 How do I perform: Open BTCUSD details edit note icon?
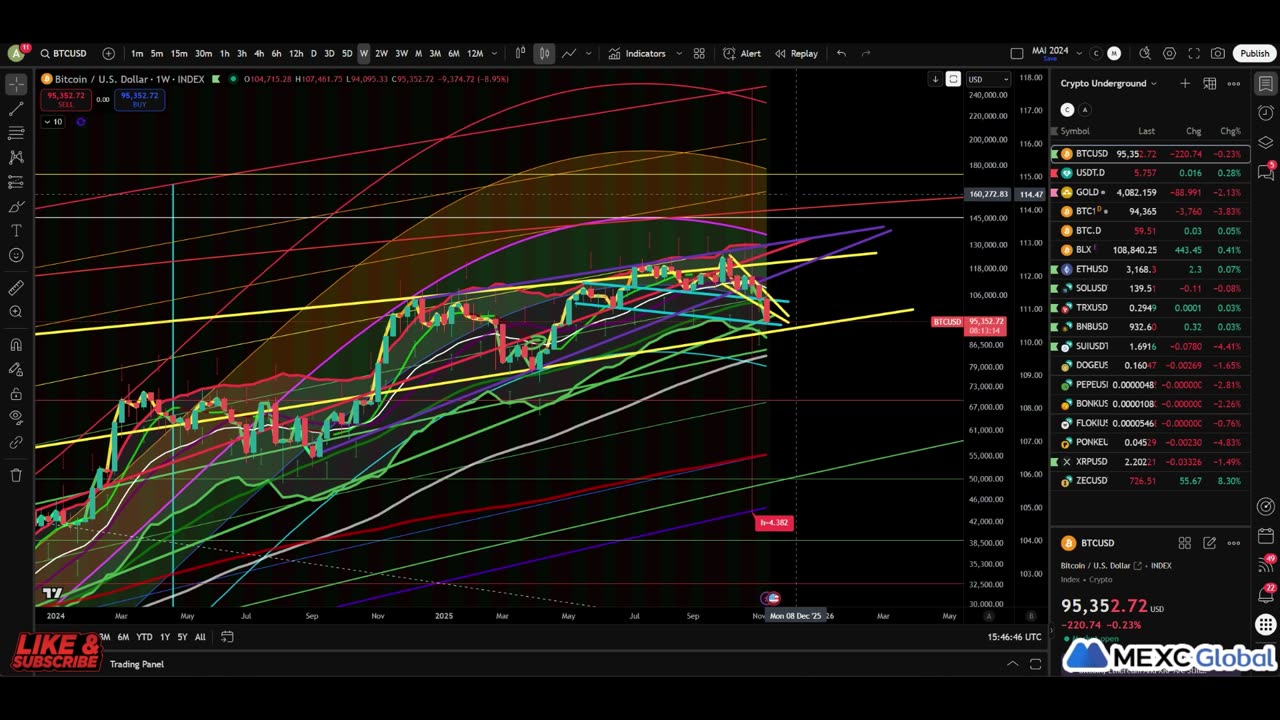point(1209,543)
